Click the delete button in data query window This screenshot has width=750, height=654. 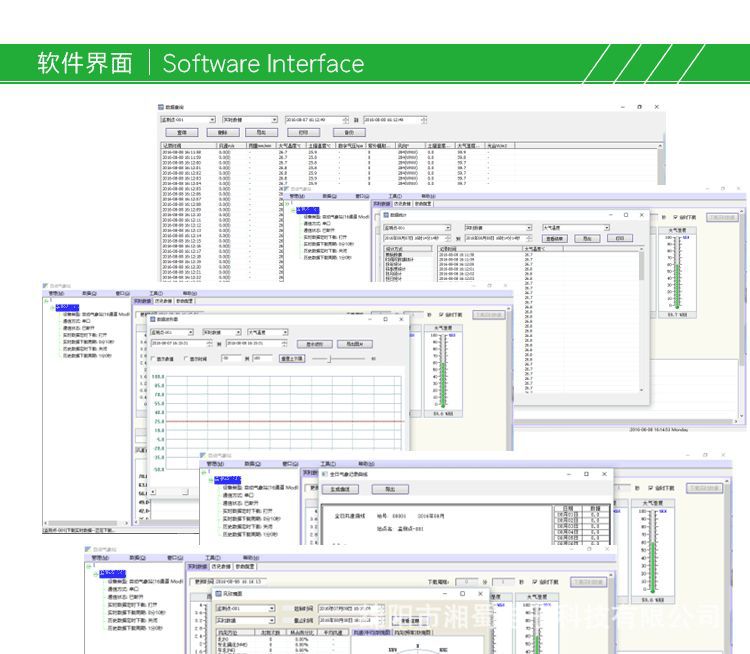pyautogui.click(x=223, y=133)
